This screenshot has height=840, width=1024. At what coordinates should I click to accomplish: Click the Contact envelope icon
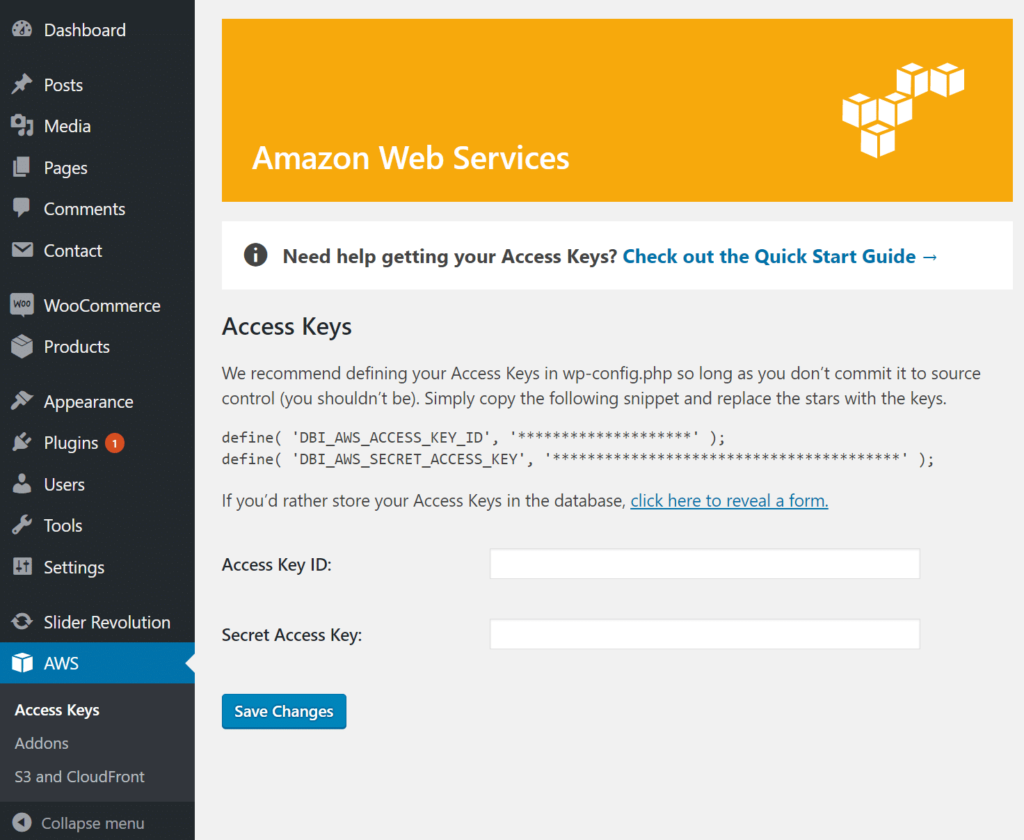pos(22,250)
